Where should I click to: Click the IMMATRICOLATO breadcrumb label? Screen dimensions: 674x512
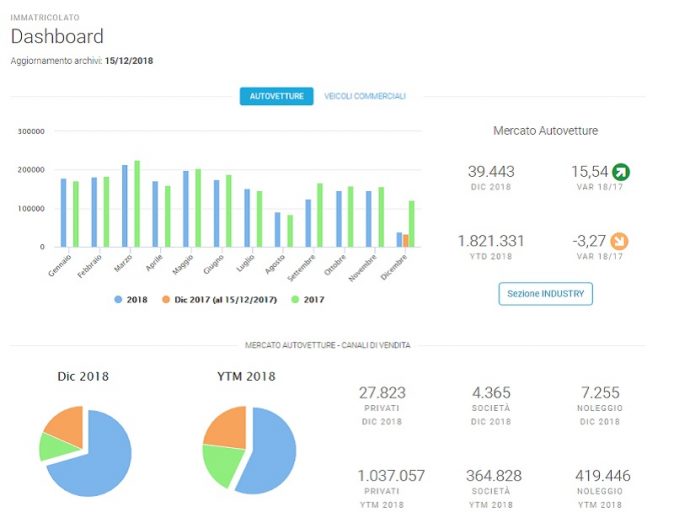[x=45, y=18]
